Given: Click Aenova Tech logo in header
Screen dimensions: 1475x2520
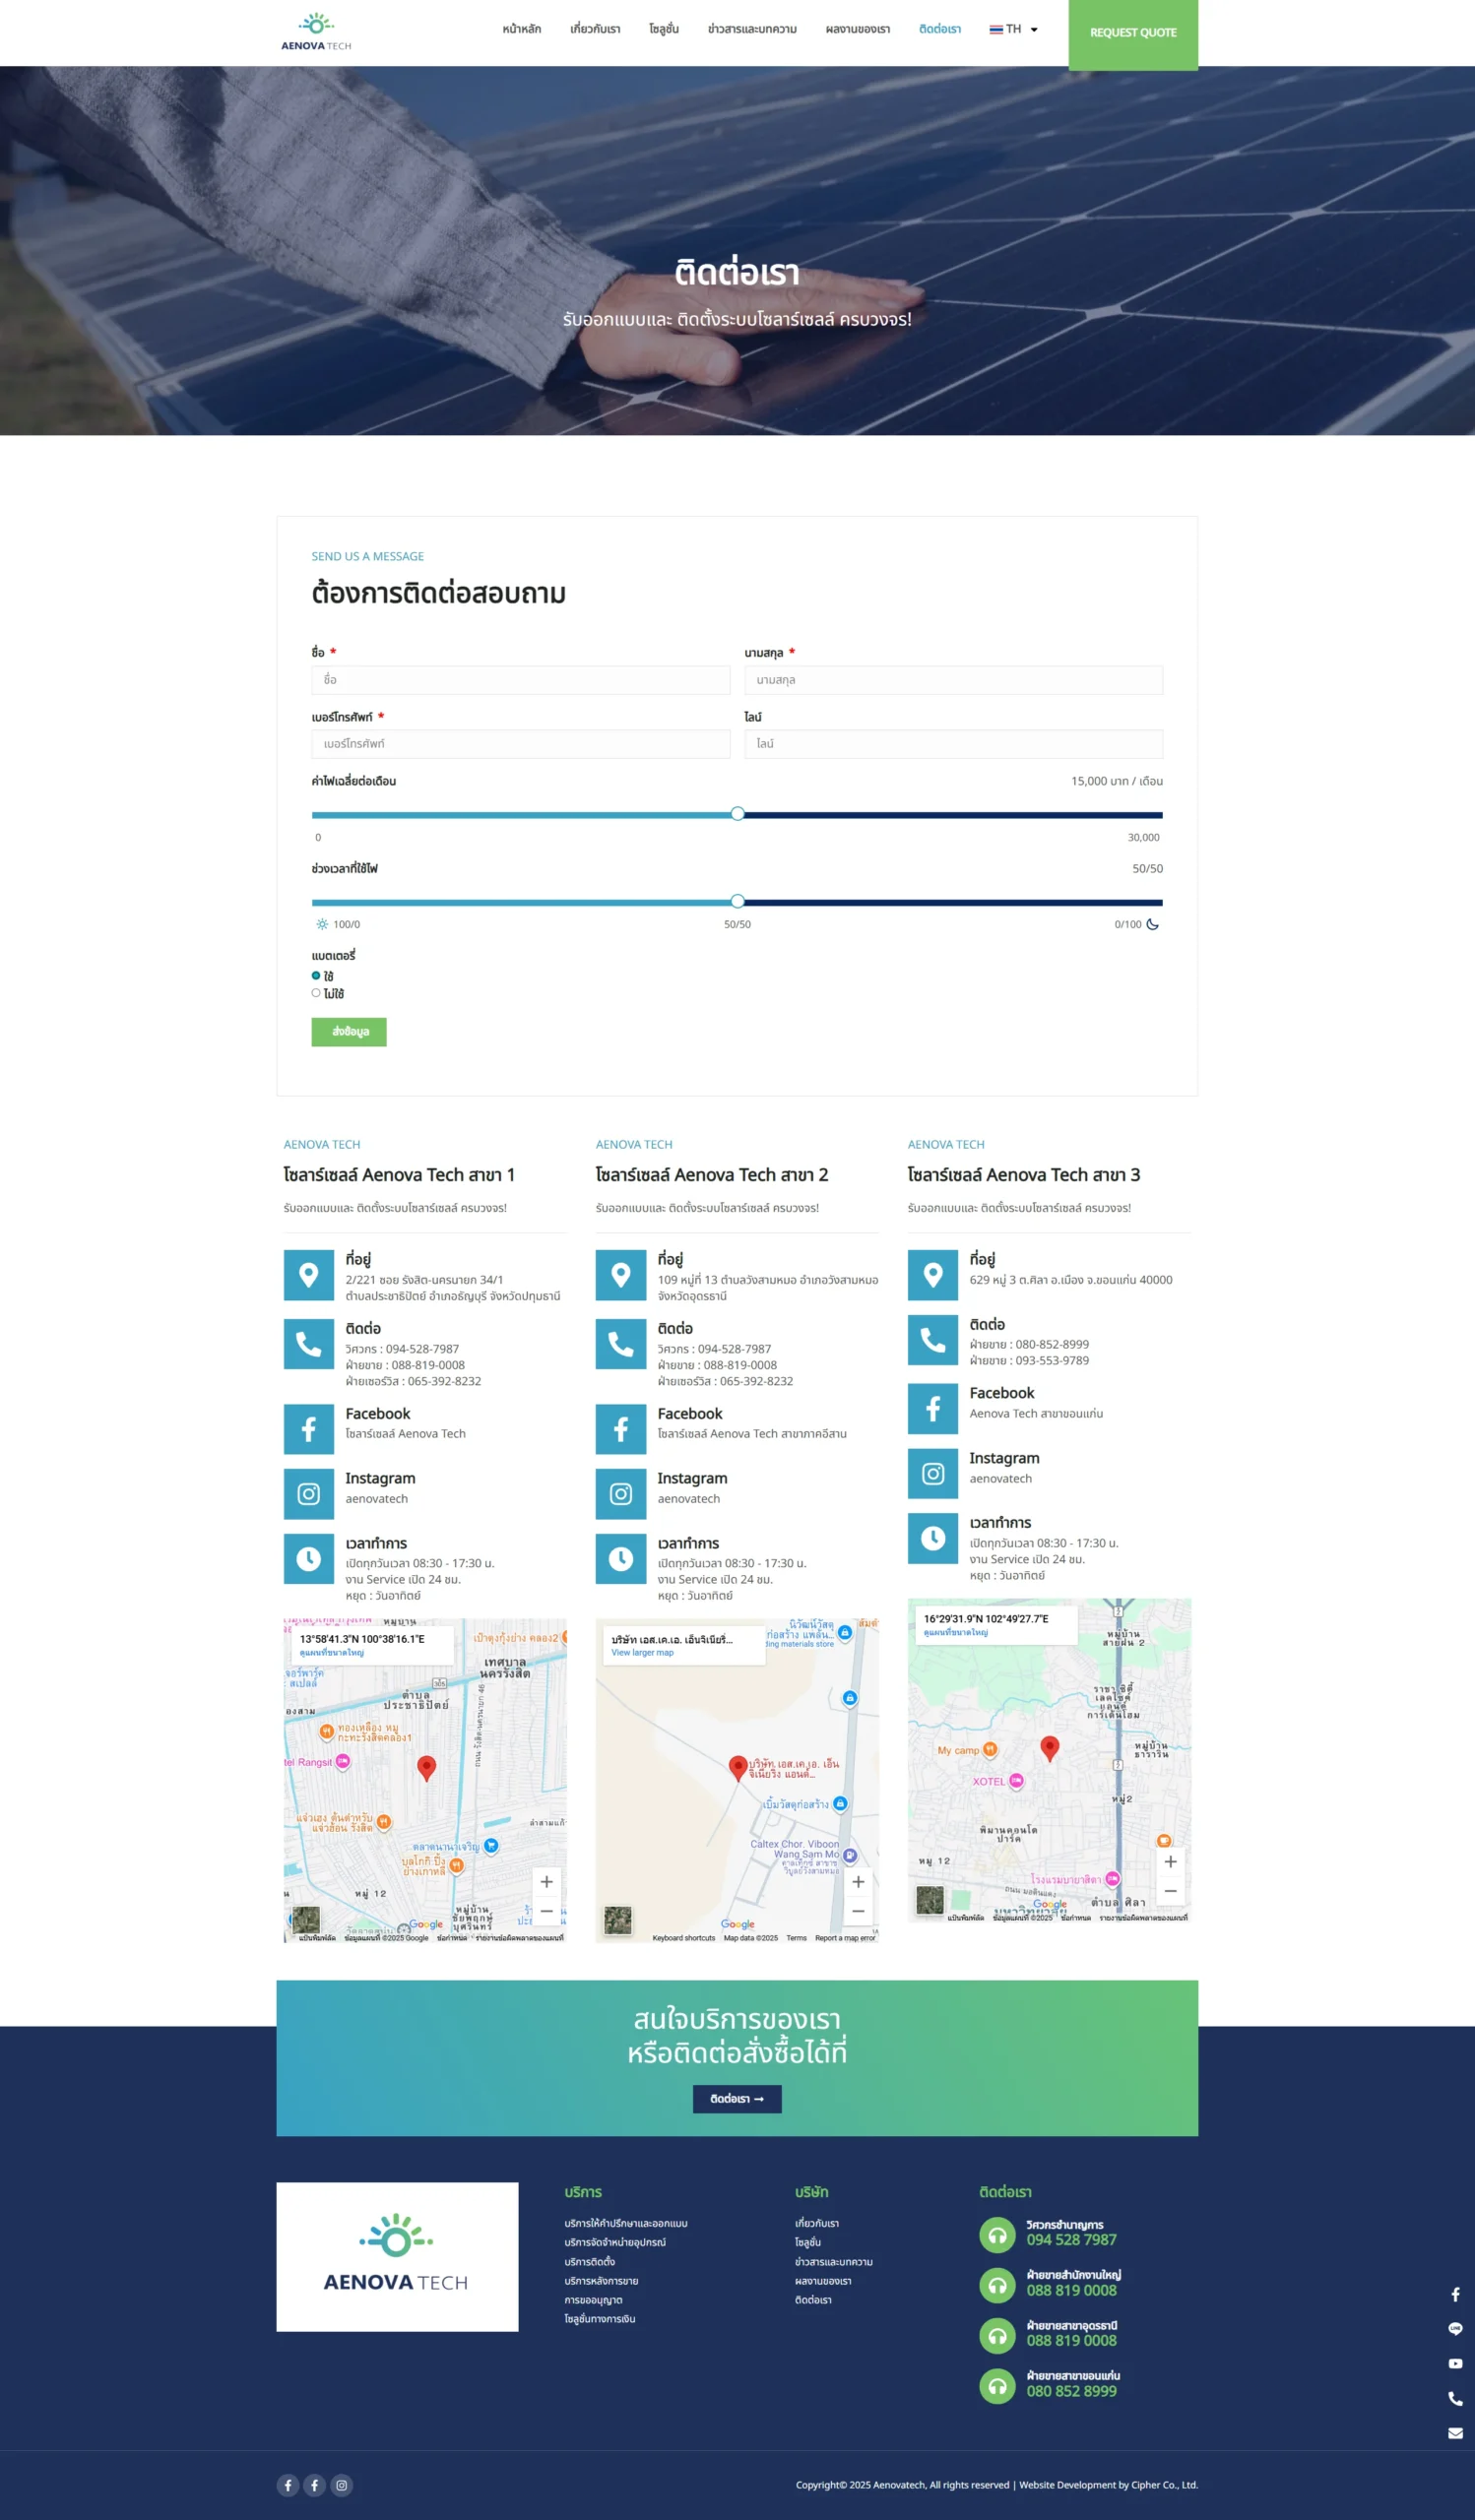Looking at the screenshot, I should (316, 32).
